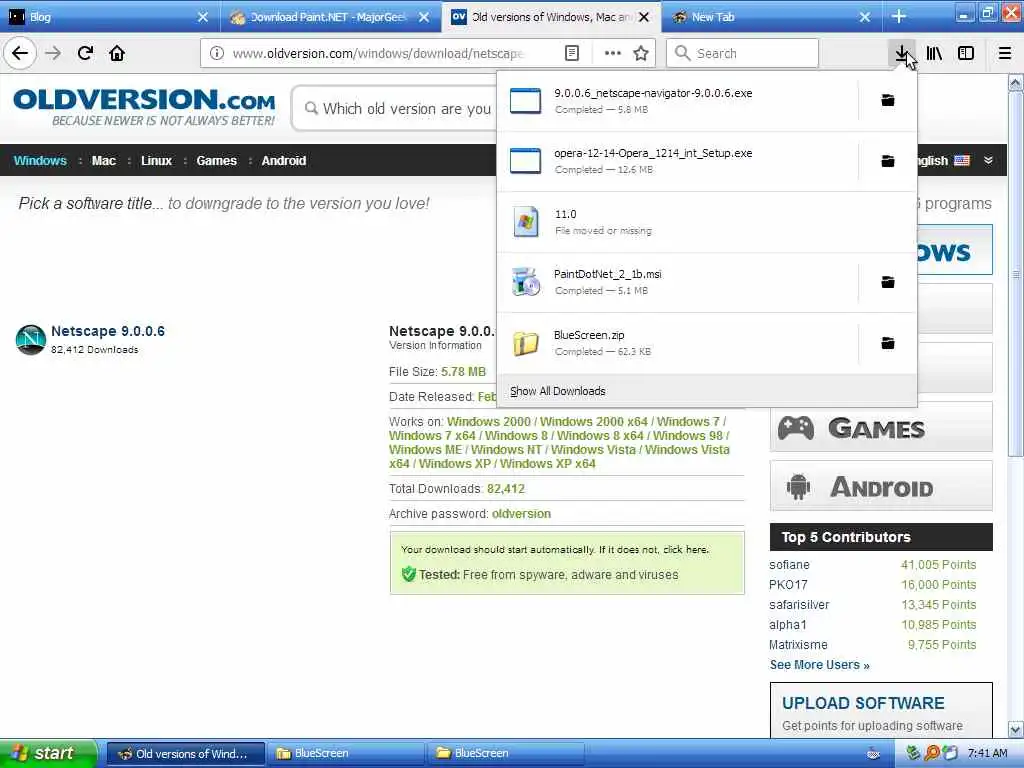Open the opera-12-14 Setup download entry
This screenshot has height=768, width=1024.
point(678,161)
